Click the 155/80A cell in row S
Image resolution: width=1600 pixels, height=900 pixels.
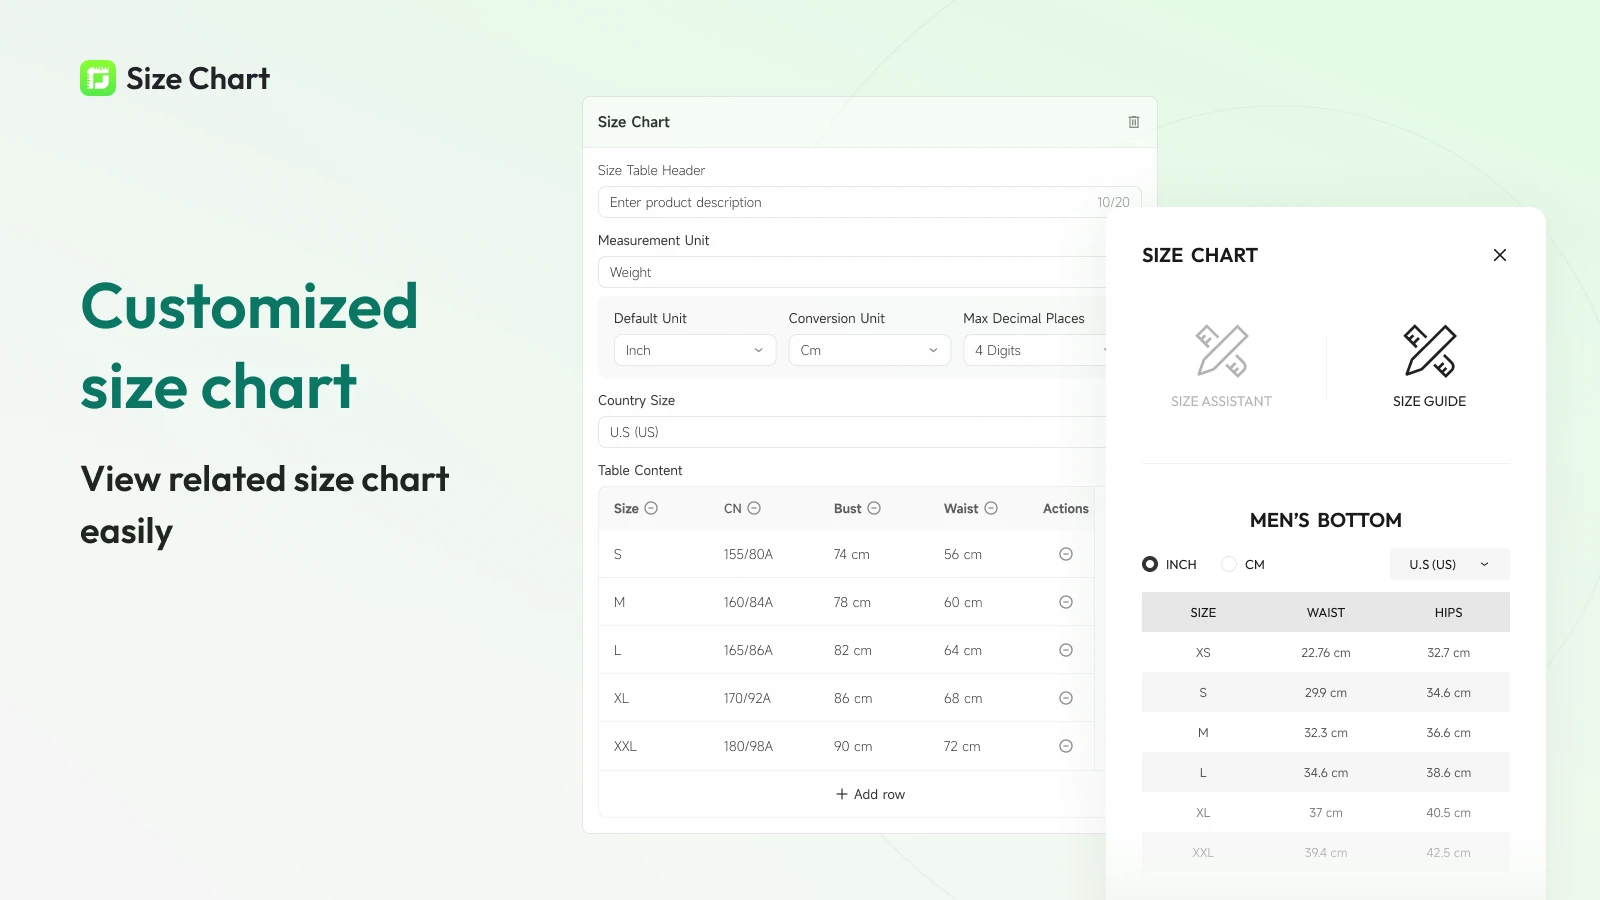[x=748, y=554]
